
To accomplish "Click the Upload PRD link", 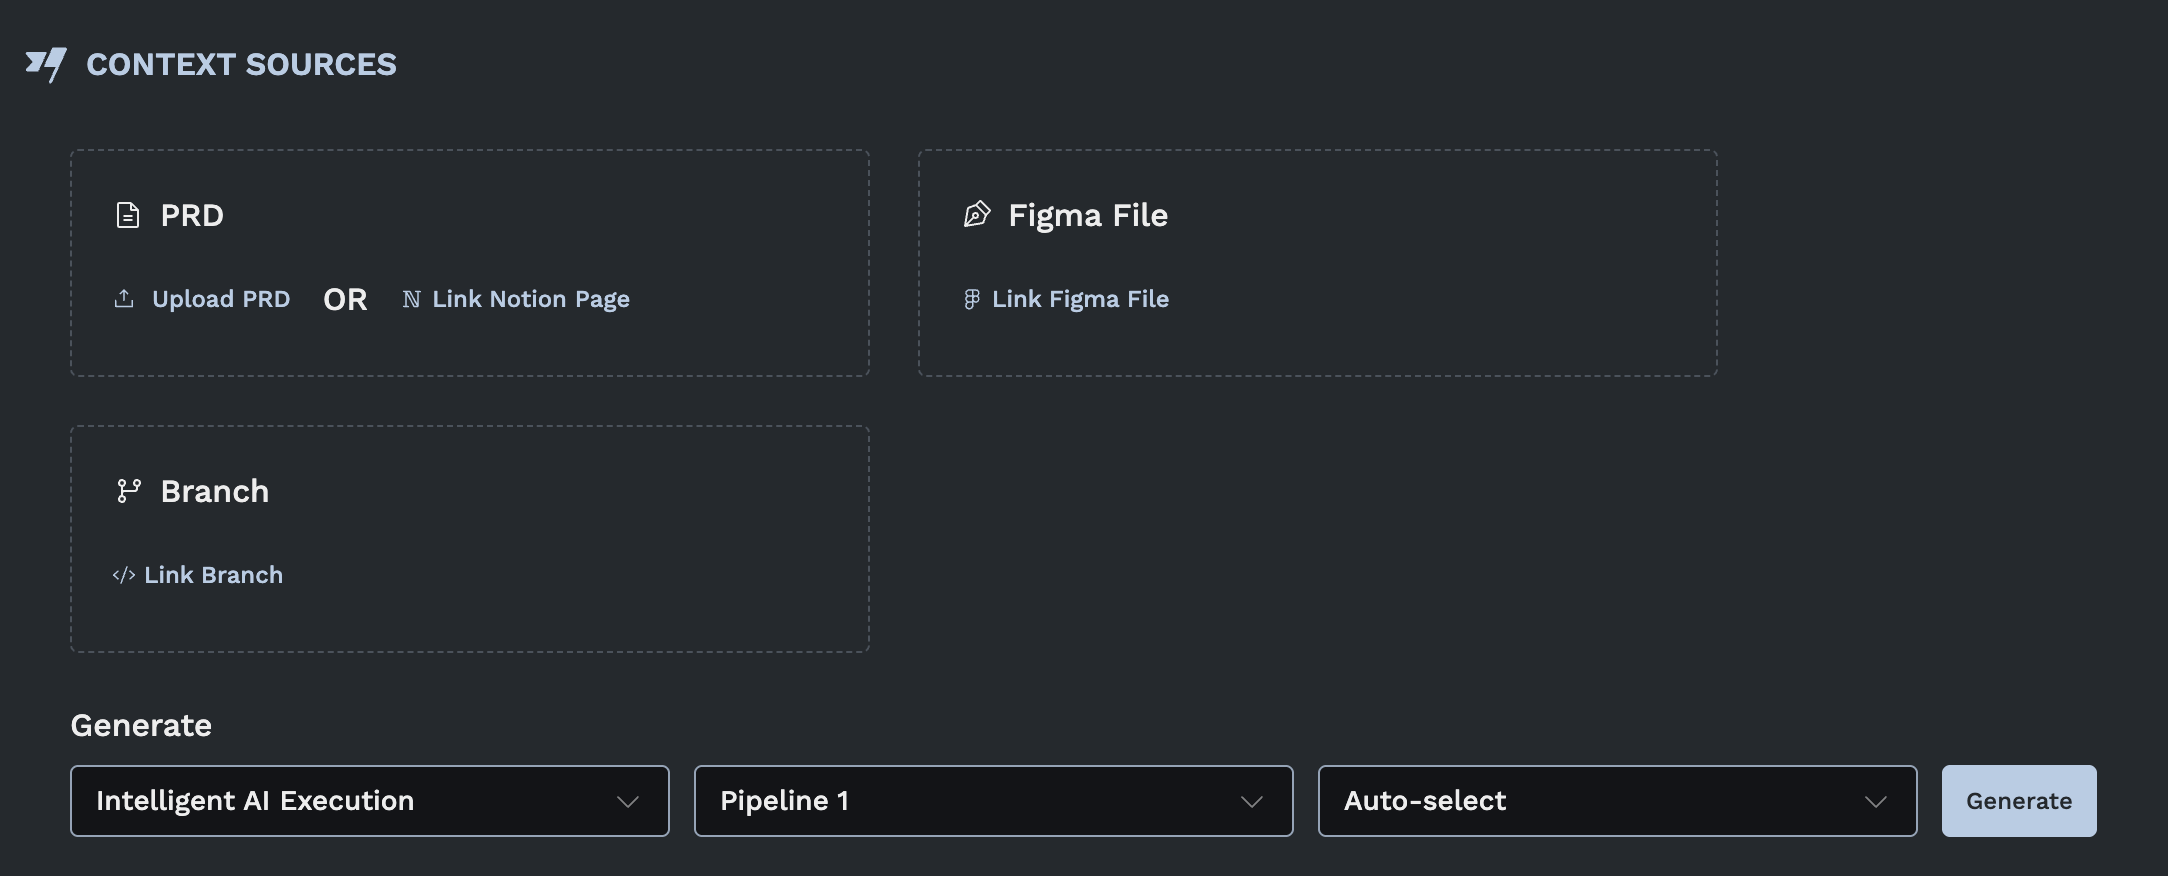I will click(x=221, y=299).
